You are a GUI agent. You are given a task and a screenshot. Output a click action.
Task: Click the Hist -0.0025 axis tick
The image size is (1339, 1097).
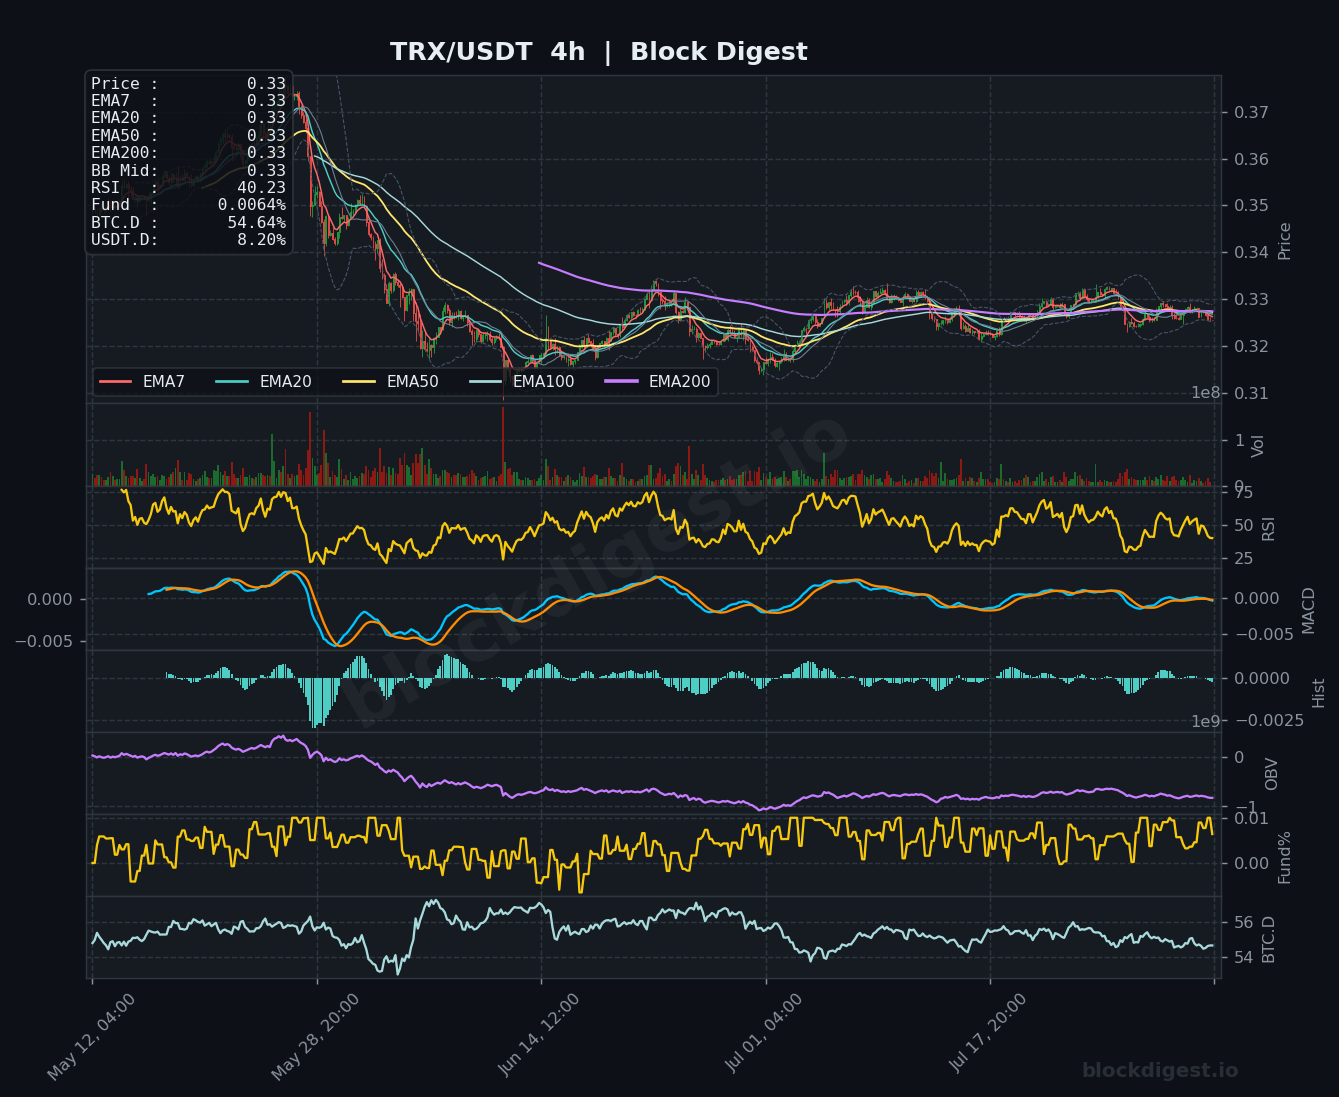[1268, 721]
